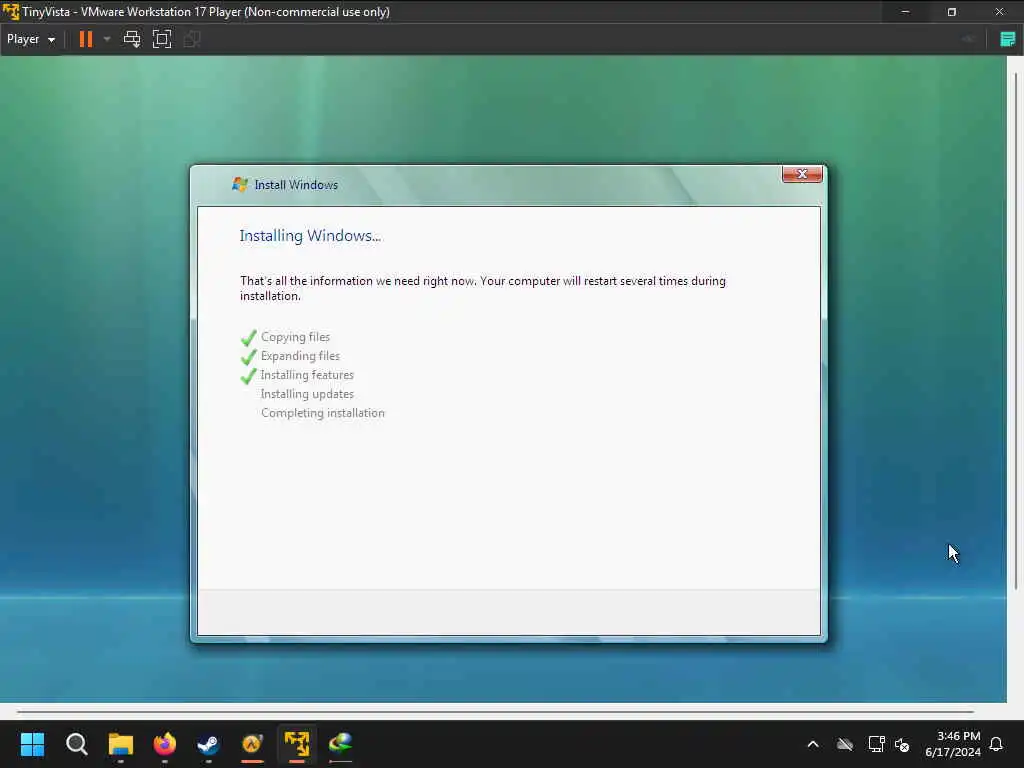
Task: Show hidden system tray icons
Action: tap(813, 744)
